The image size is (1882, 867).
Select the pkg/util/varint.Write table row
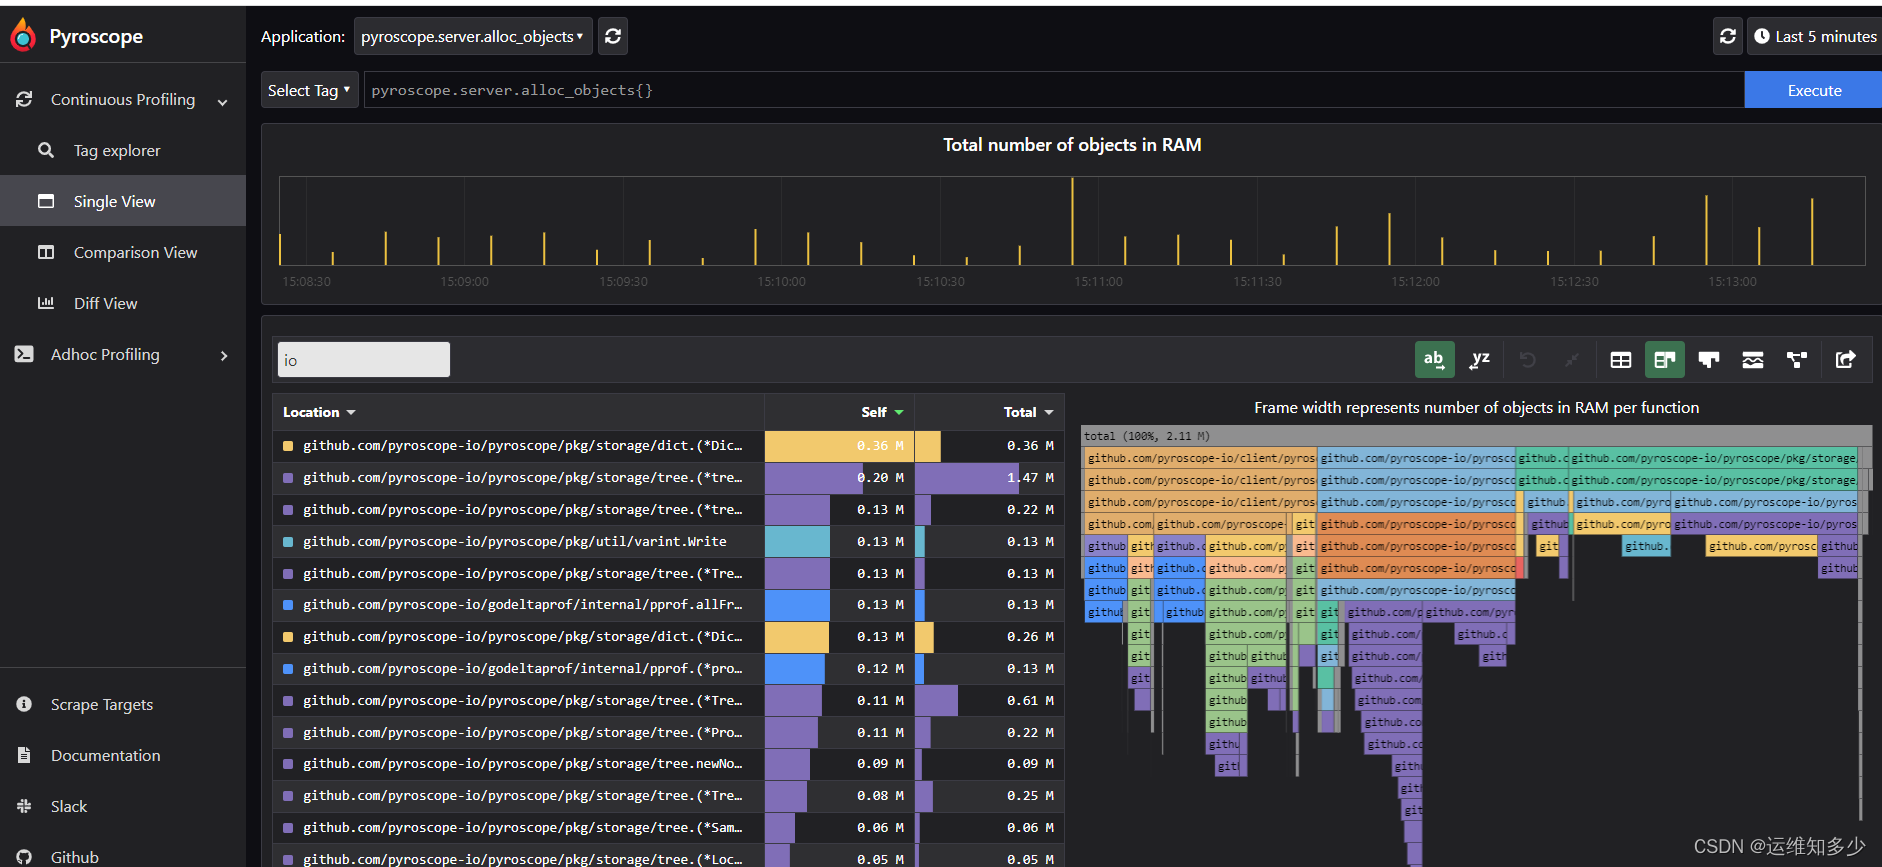[x=668, y=541]
